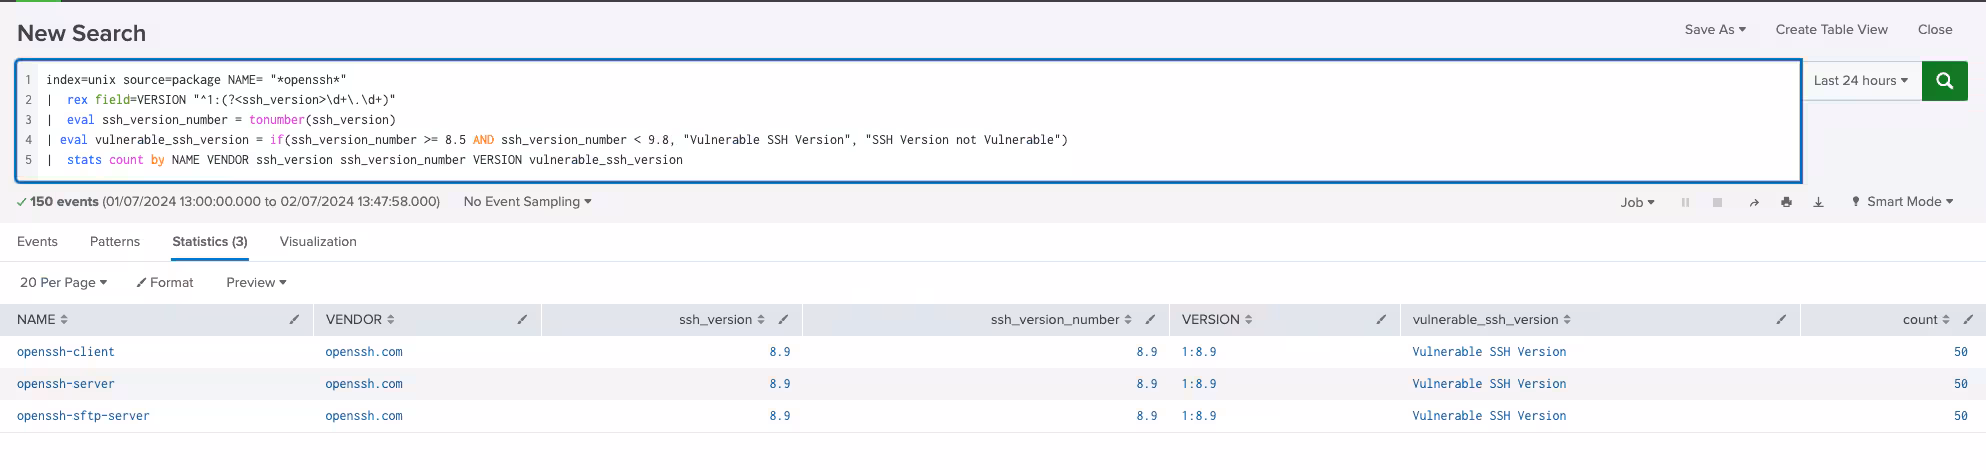This screenshot has height=470, width=1986.
Task: Open the Save As dropdown
Action: pyautogui.click(x=1714, y=30)
